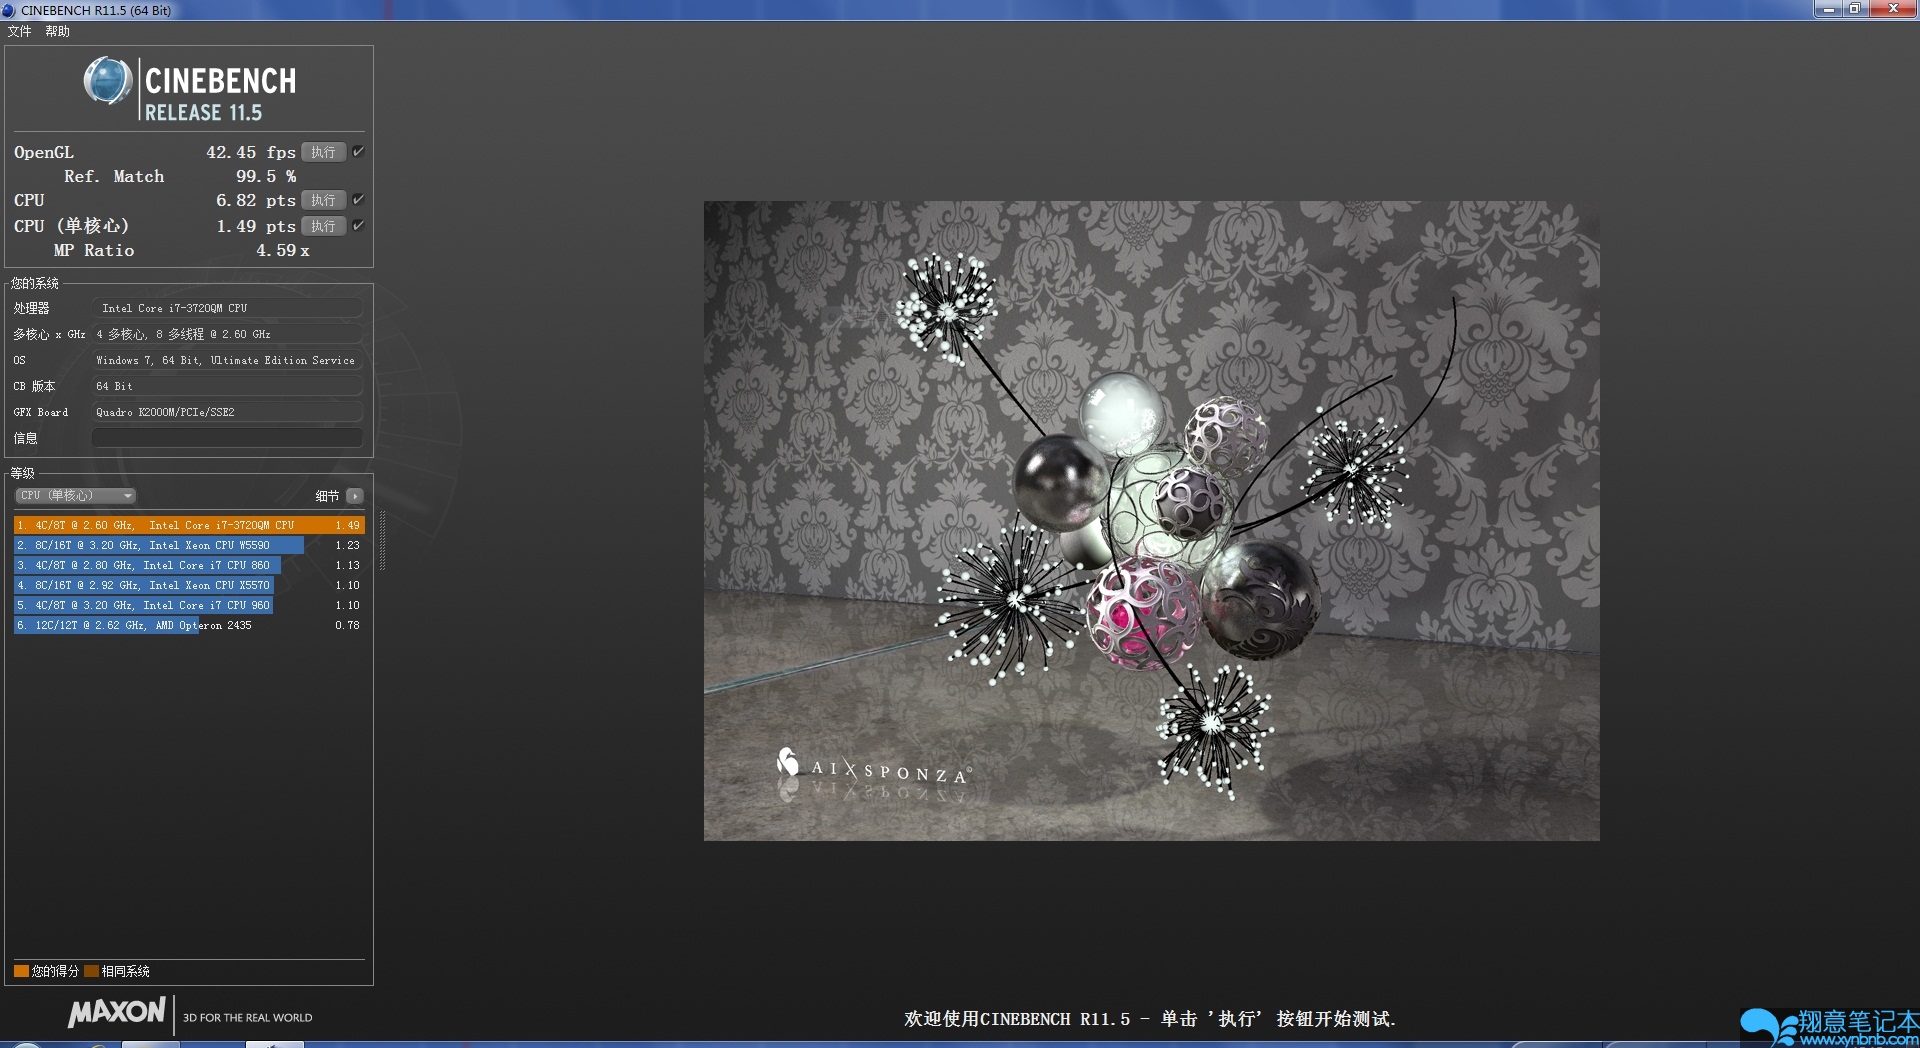This screenshot has height=1048, width=1920.
Task: Open the 帮助 (Help) menu
Action: pos(57,32)
